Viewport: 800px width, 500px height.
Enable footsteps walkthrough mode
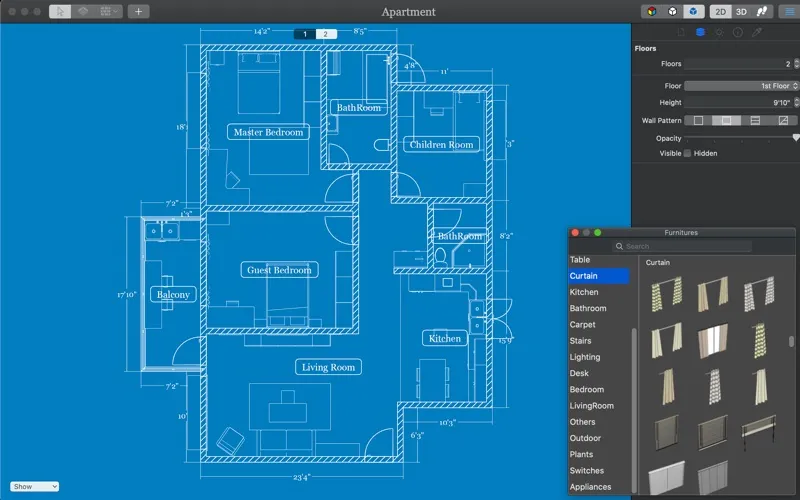[762, 11]
